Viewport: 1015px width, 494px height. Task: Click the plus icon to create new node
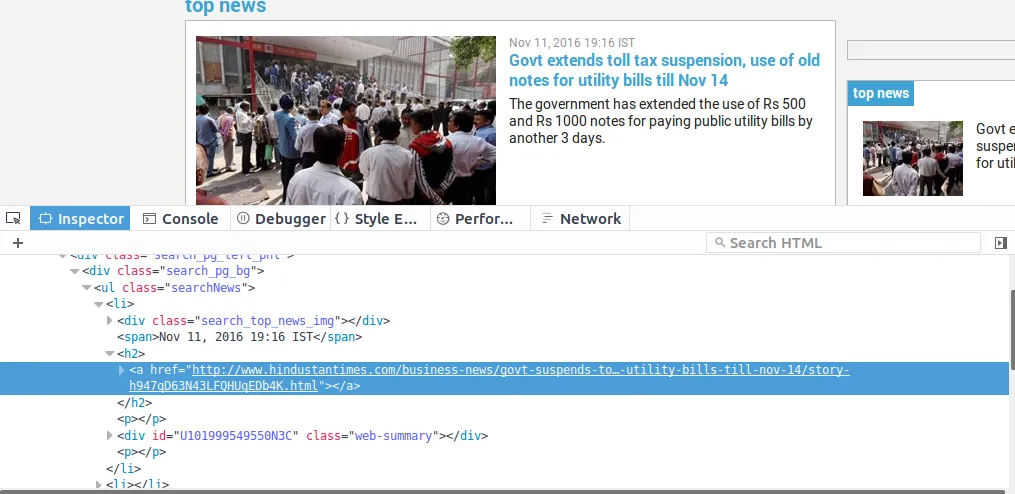(18, 243)
